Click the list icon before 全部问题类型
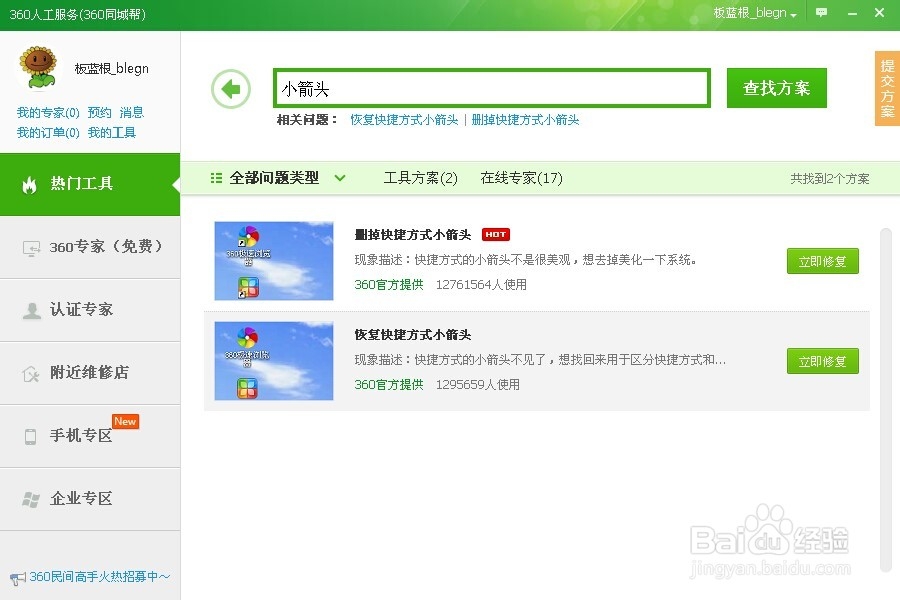The width and height of the screenshot is (900, 600). [x=215, y=178]
